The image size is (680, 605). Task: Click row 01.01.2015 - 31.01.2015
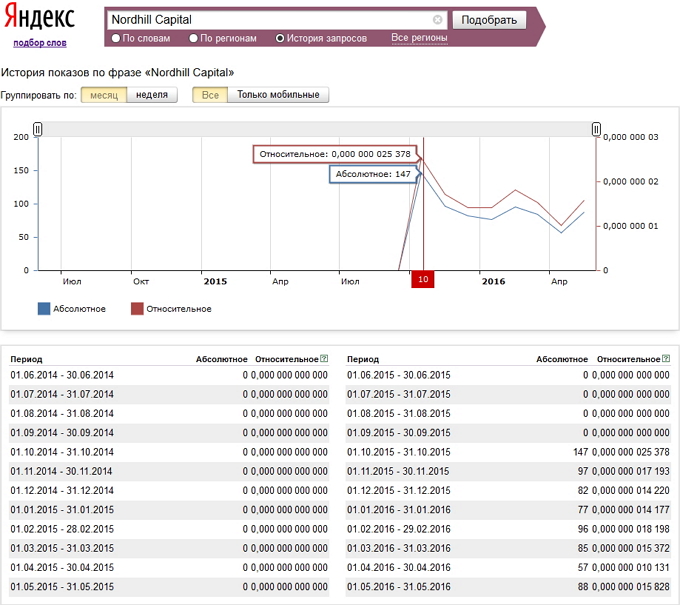pyautogui.click(x=169, y=510)
